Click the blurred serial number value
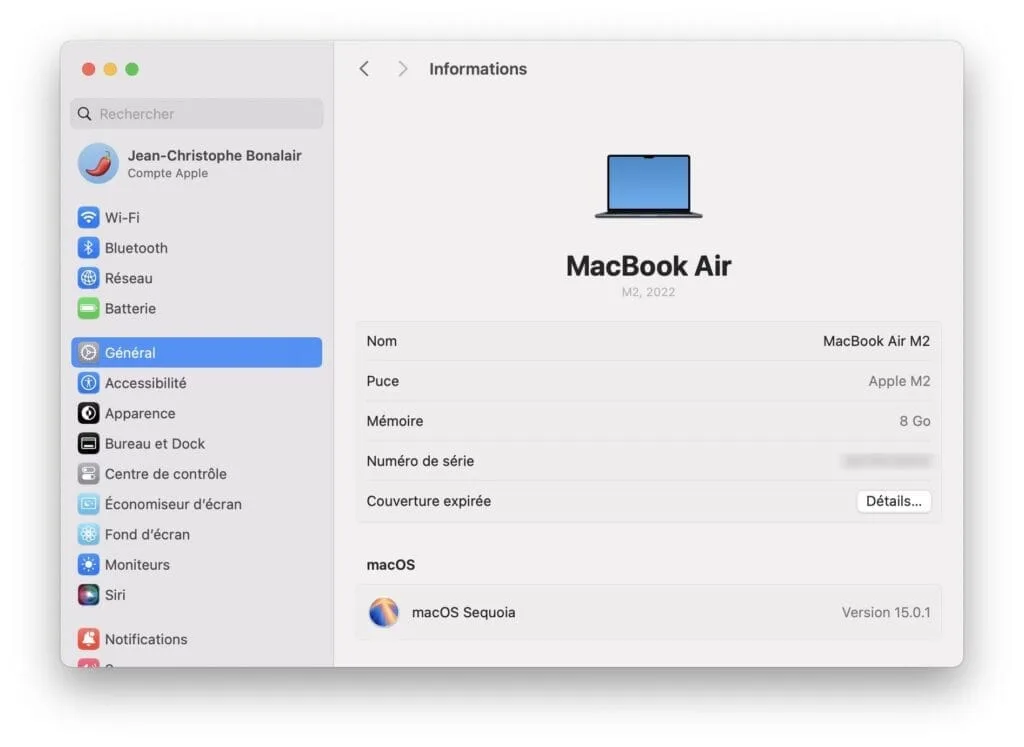The width and height of the screenshot is (1024, 747). coord(888,461)
